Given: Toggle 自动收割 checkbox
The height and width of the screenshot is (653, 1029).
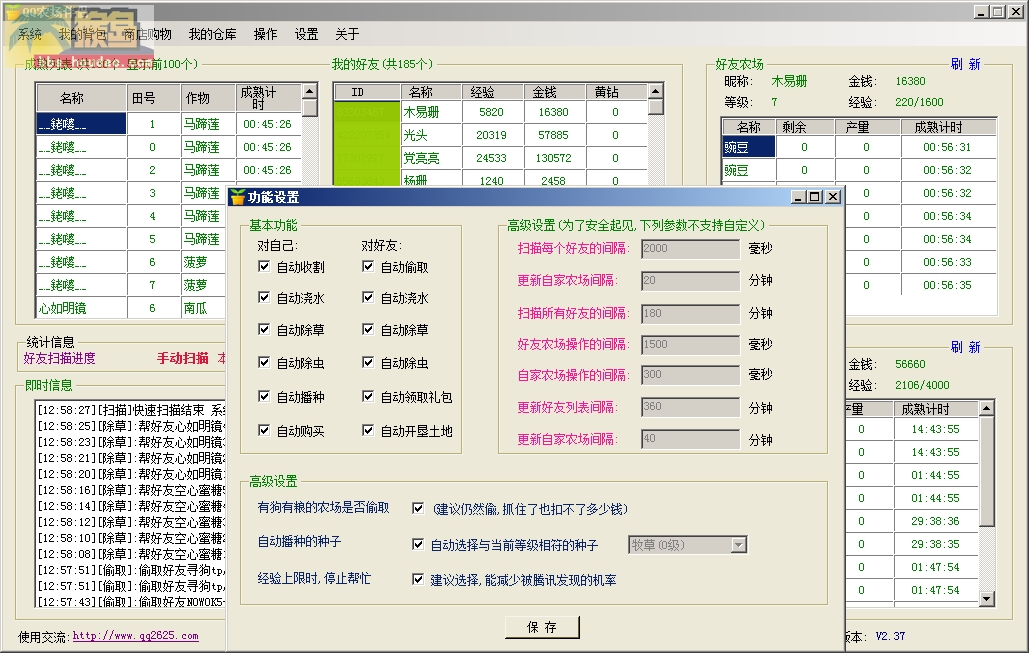Looking at the screenshot, I should [x=264, y=266].
